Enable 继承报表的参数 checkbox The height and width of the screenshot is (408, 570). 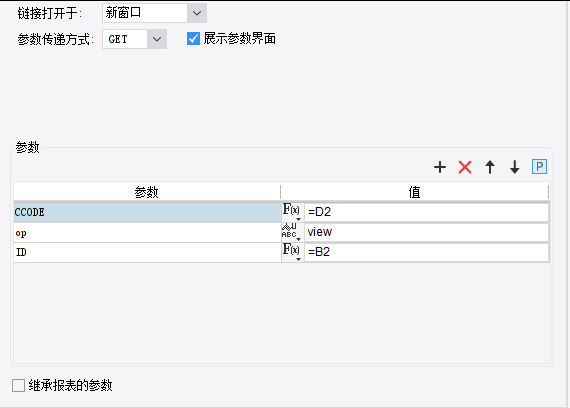pyautogui.click(x=19, y=385)
